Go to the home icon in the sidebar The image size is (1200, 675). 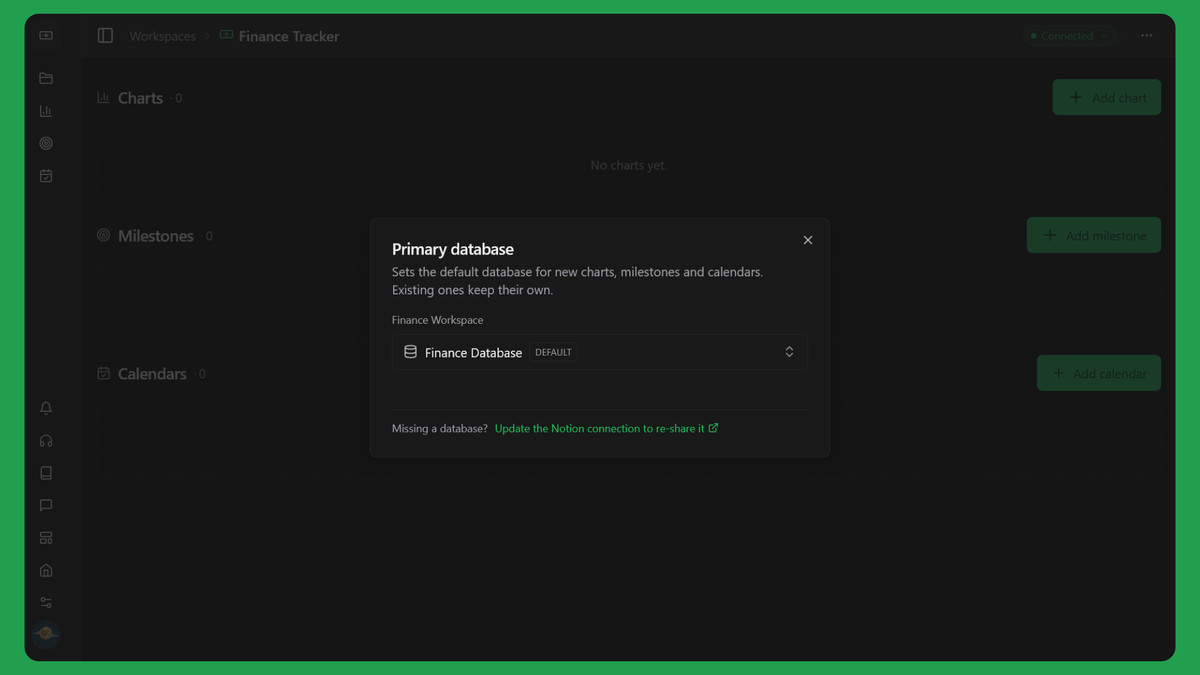[x=46, y=570]
